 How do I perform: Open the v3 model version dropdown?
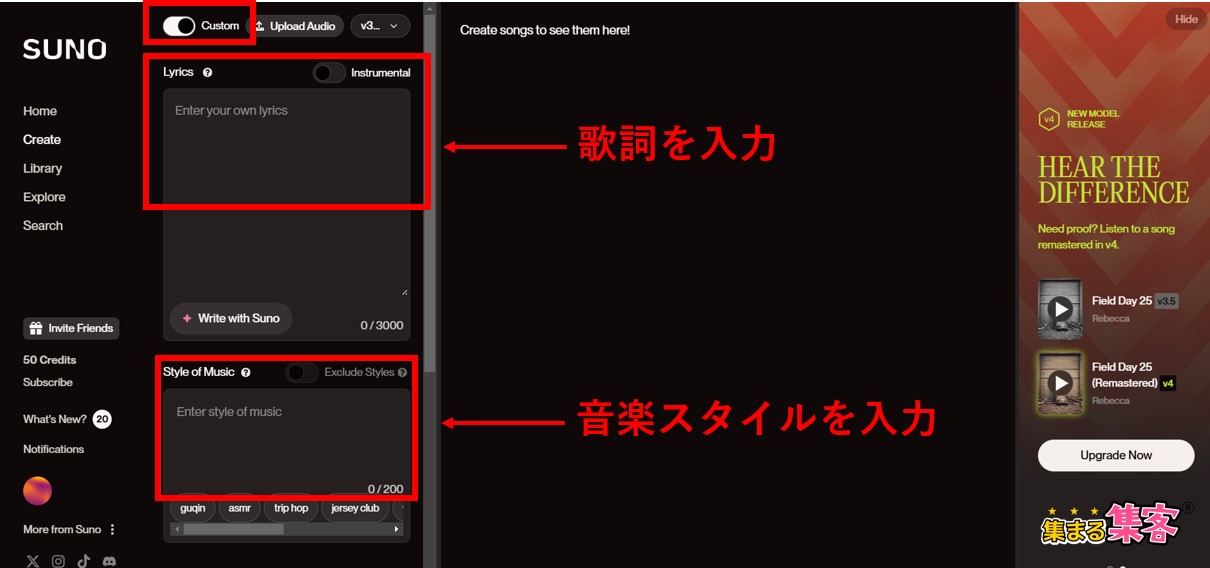click(x=380, y=26)
